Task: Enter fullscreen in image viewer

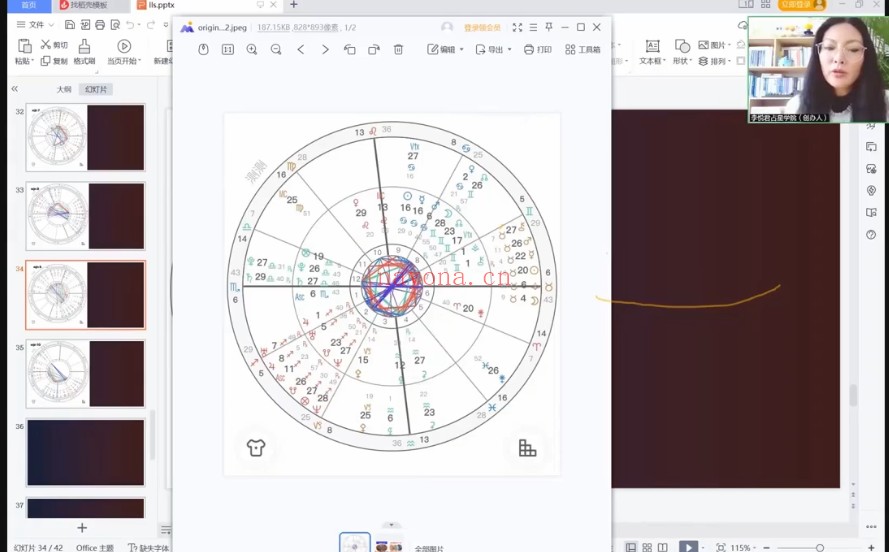Action: click(517, 27)
